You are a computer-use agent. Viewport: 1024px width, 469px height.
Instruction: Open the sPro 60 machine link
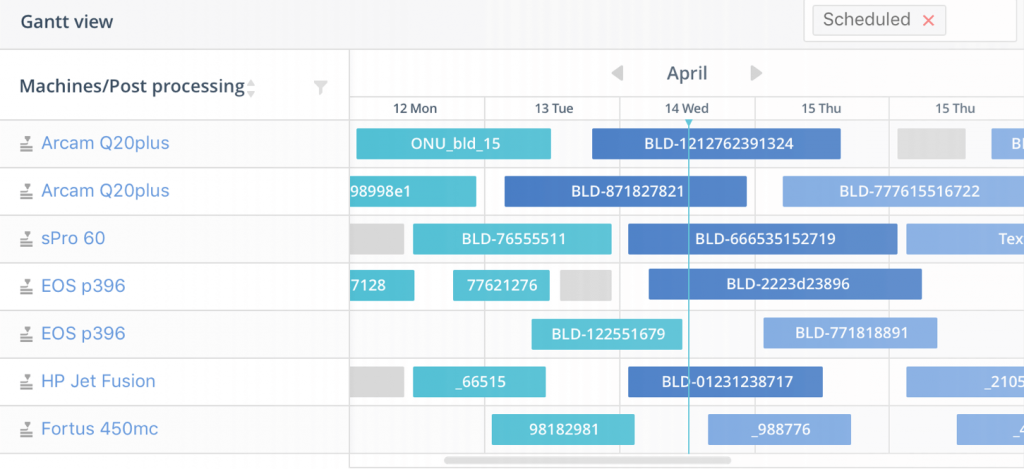point(73,238)
